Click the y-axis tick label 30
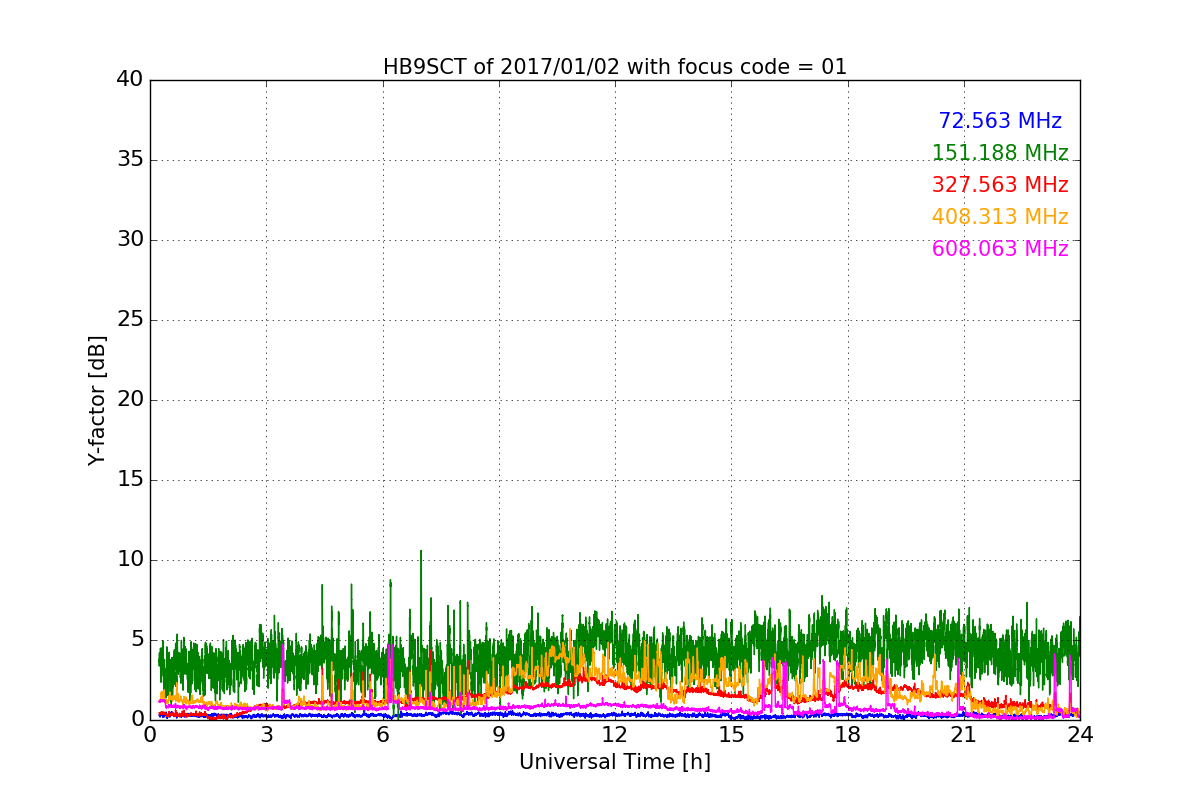Screen dimensions: 1200x800 click(130, 240)
